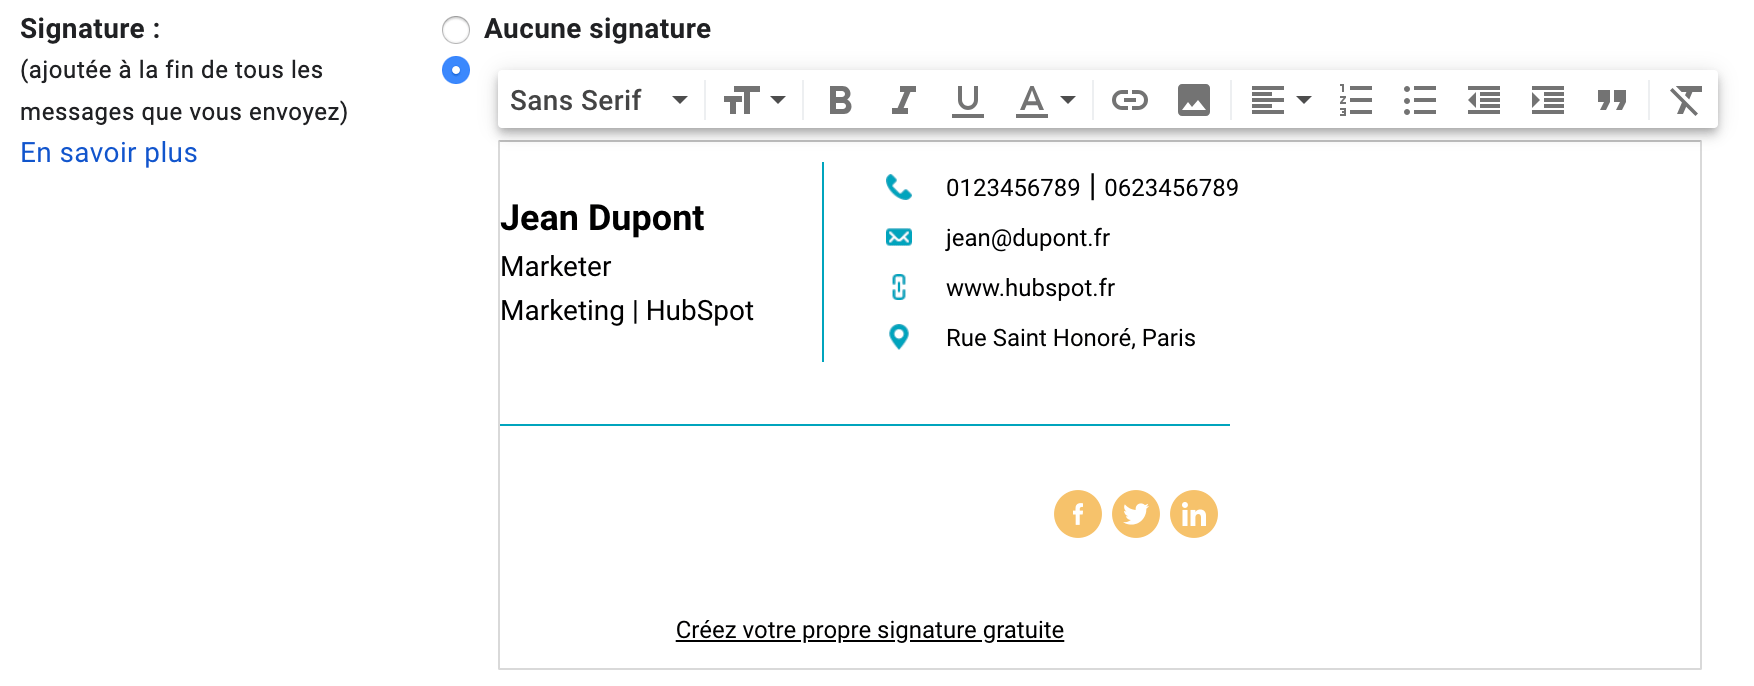Click the email envelope icon
This screenshot has height=686, width=1754.
coord(899,237)
